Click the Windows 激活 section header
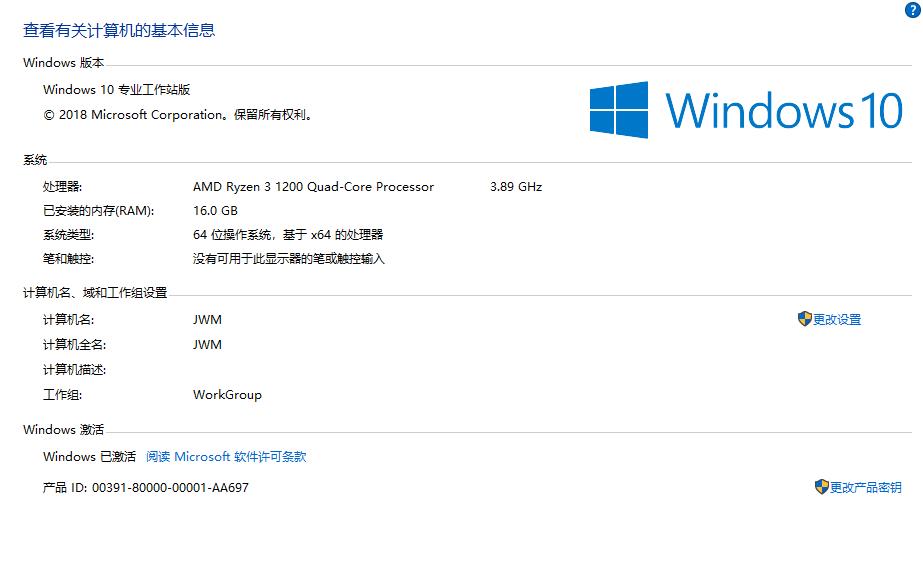The height and width of the screenshot is (567, 923). pos(63,430)
